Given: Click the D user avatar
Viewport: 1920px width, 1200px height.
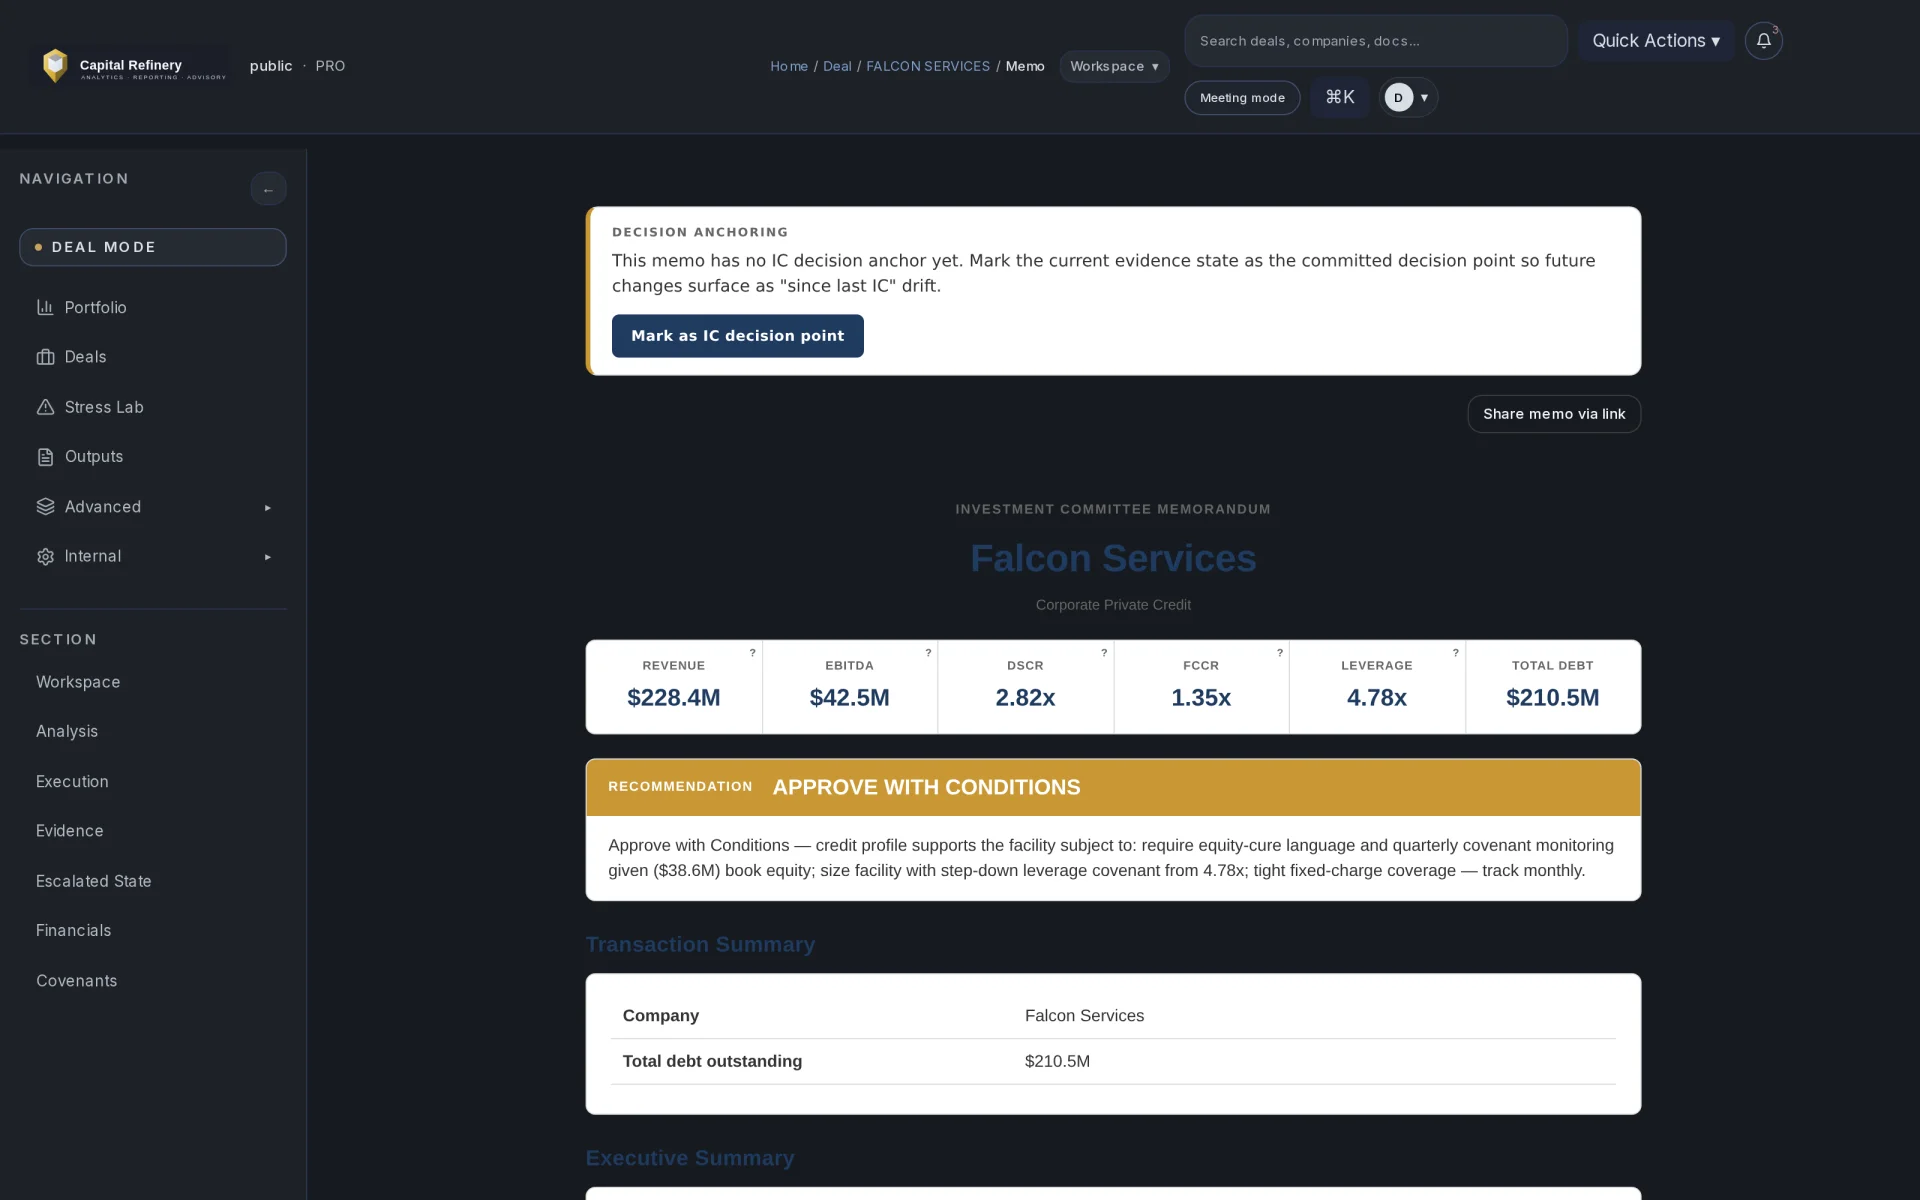Looking at the screenshot, I should 1398,97.
